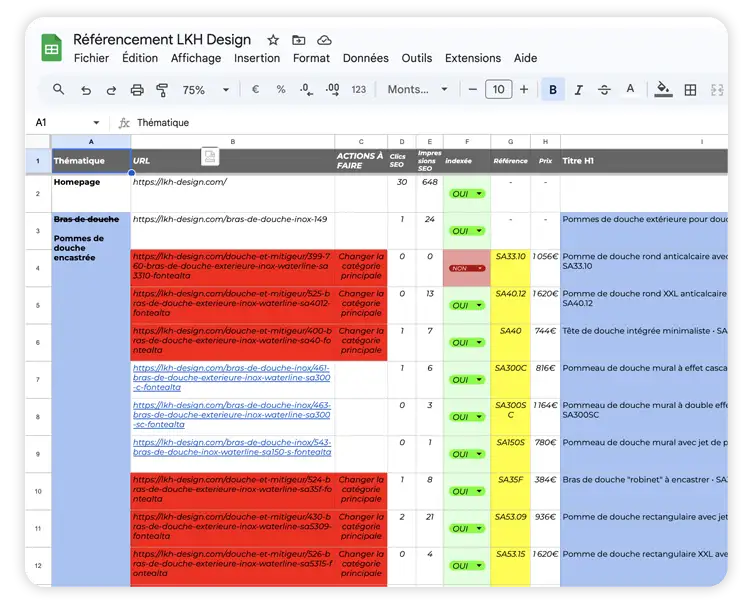The width and height of the screenshot is (750, 600).
Task: Open more number formats 123
Action: pyautogui.click(x=359, y=89)
